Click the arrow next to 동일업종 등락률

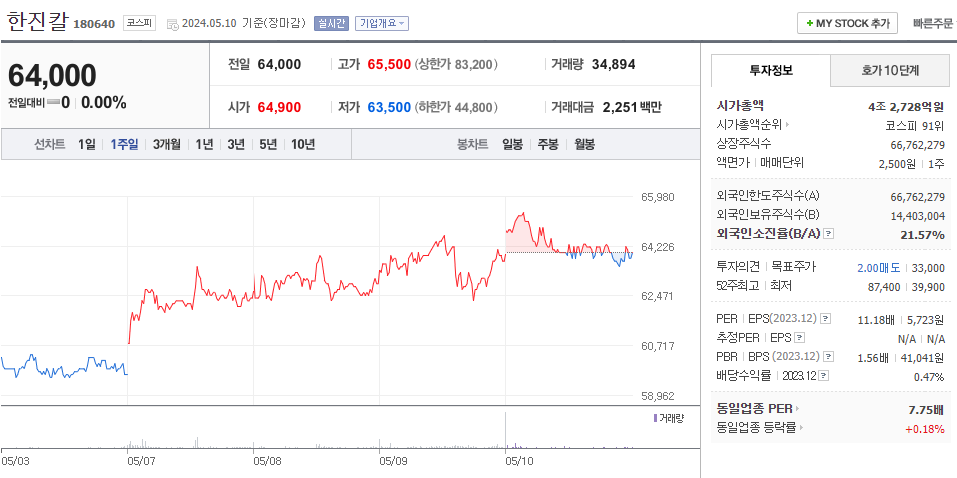[x=801, y=428]
